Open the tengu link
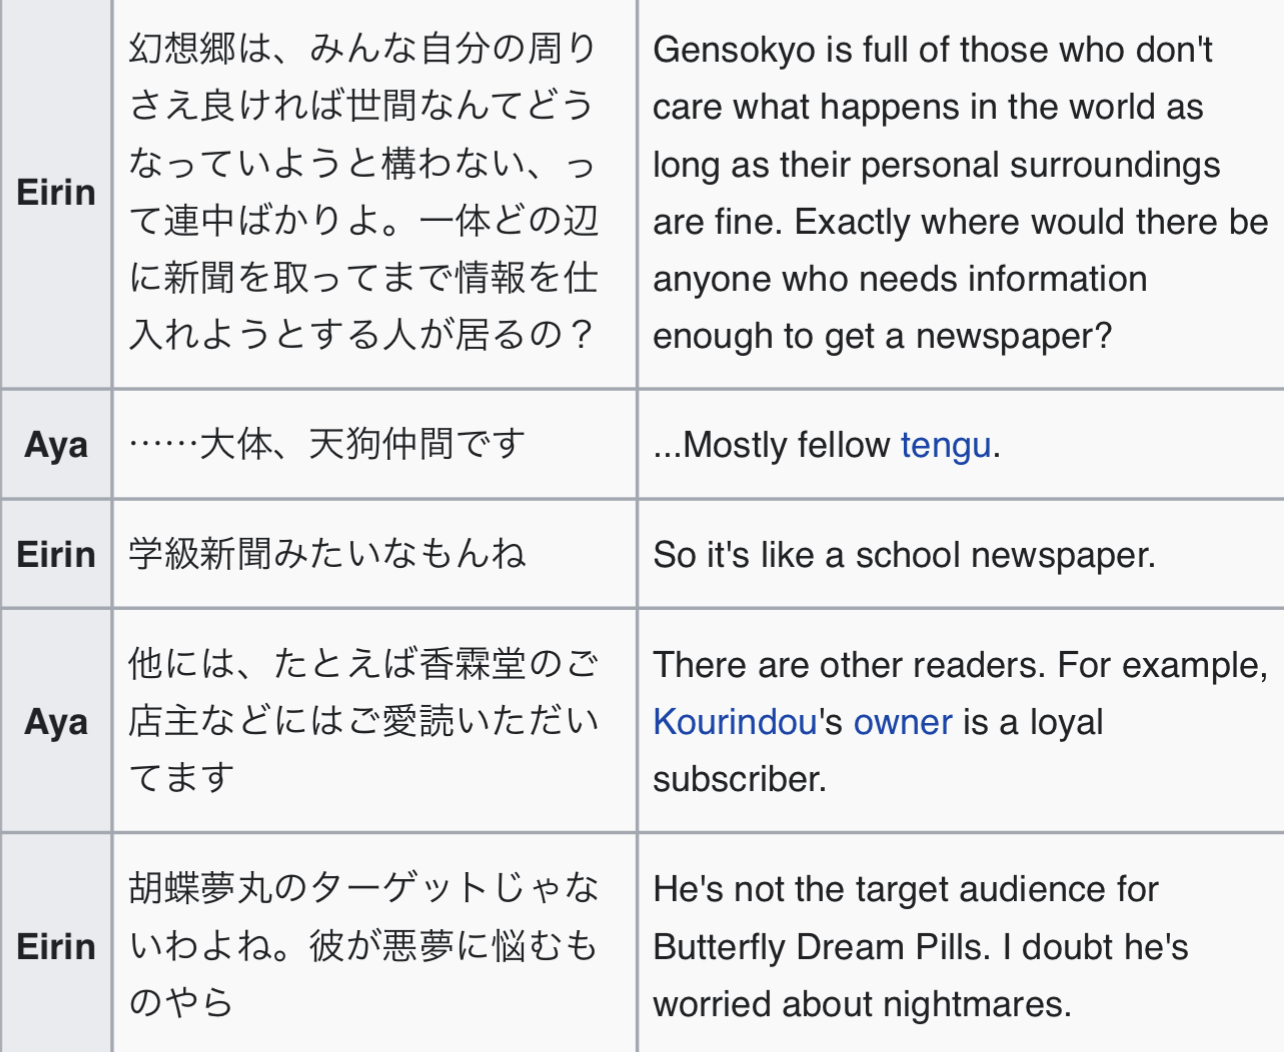Viewport: 1284px width, 1052px height. 946,445
